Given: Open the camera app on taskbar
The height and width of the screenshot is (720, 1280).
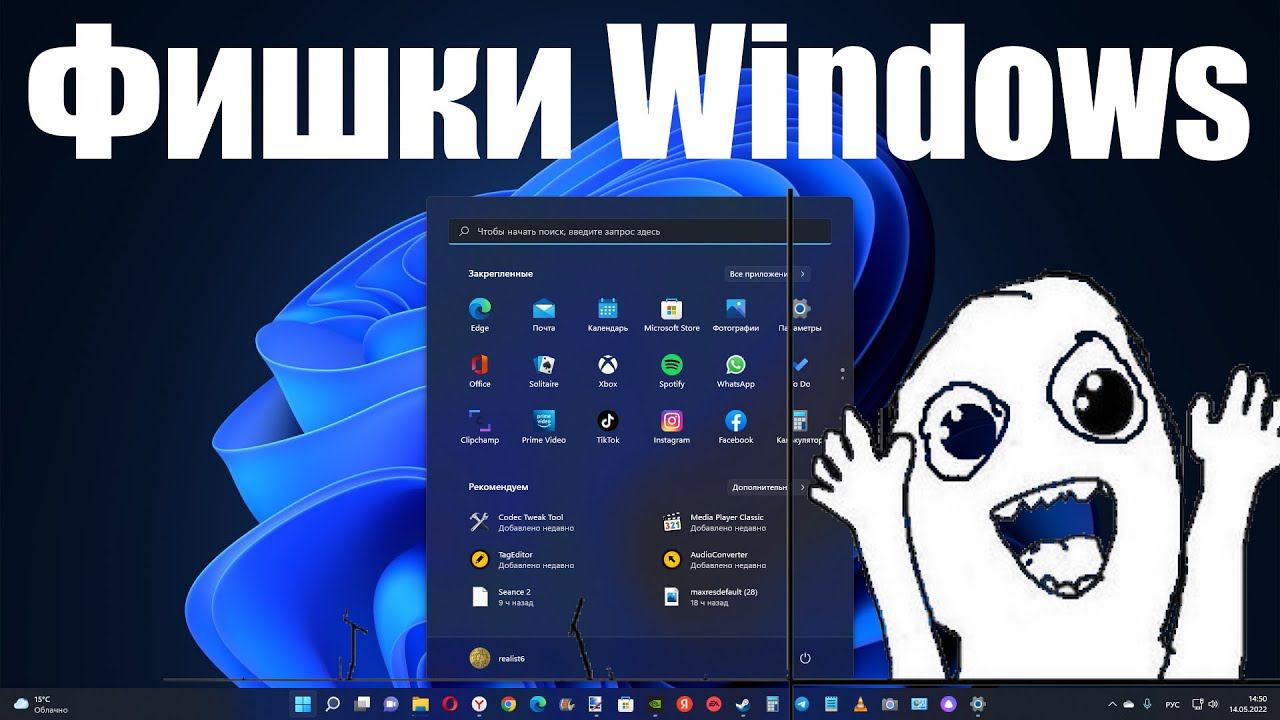Looking at the screenshot, I should (889, 703).
